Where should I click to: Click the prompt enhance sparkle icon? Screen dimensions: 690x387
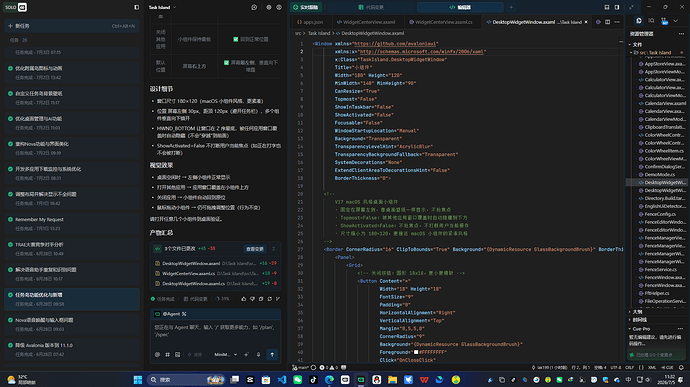pyautogui.click(x=246, y=354)
